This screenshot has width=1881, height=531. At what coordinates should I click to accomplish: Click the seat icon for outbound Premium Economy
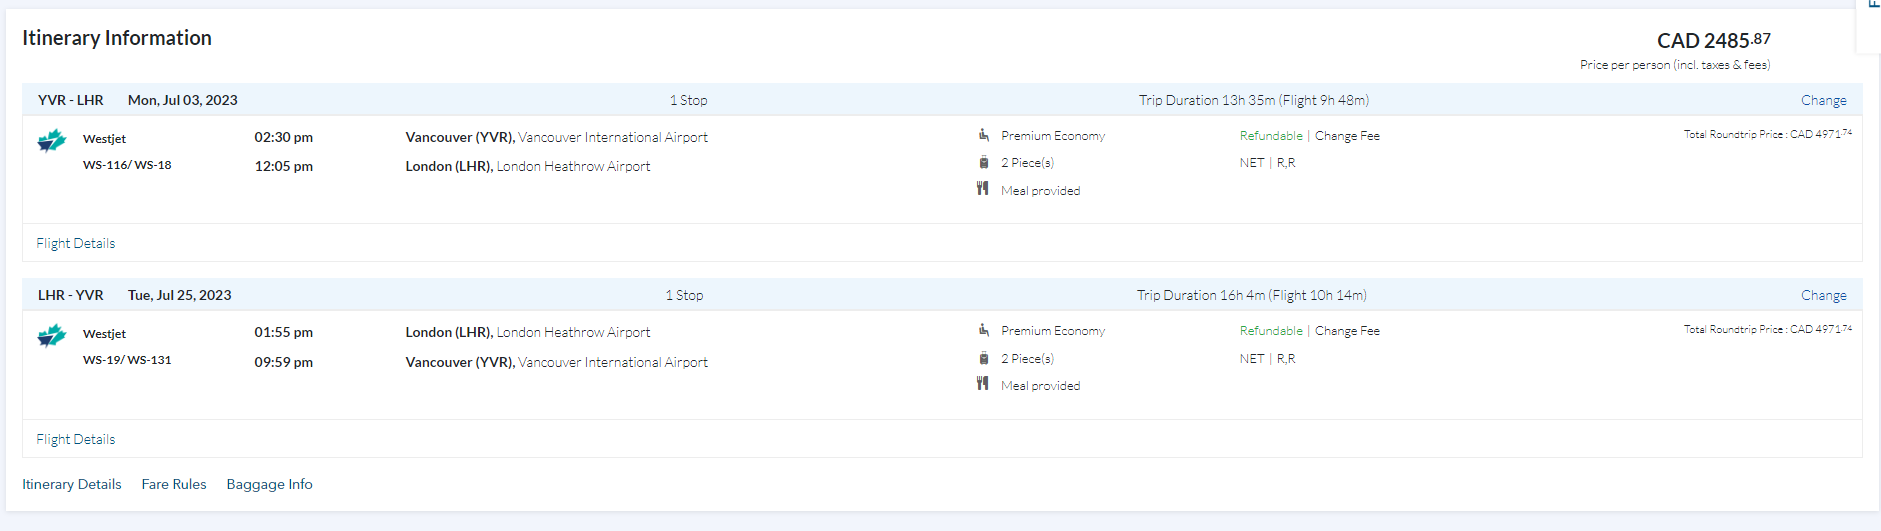click(x=984, y=135)
